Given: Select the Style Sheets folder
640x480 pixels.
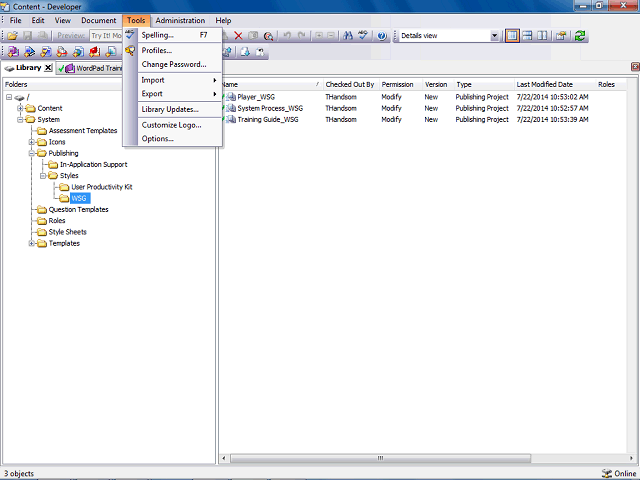Looking at the screenshot, I should click(67, 232).
